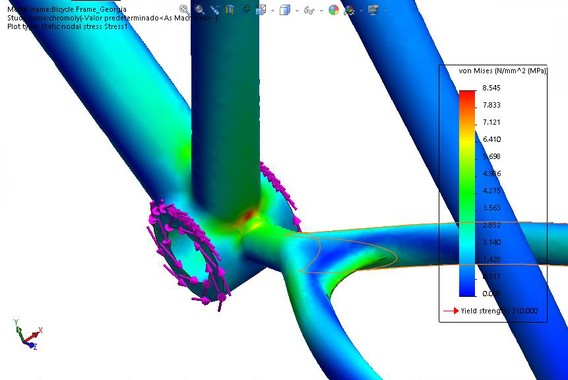This screenshot has width=568, height=380.
Task: Click the Previous View icon
Action: click(x=215, y=10)
